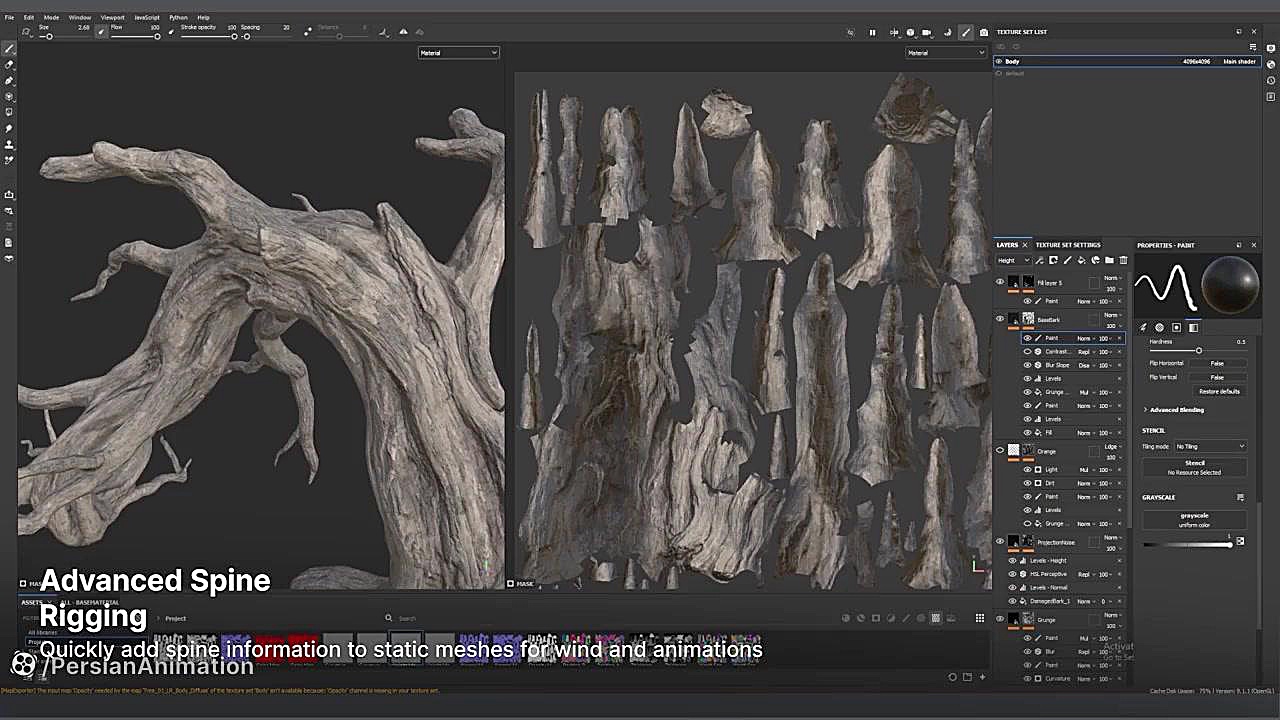Click the Restore defaults button
Screen dimensions: 1280x720
[x=1219, y=391]
